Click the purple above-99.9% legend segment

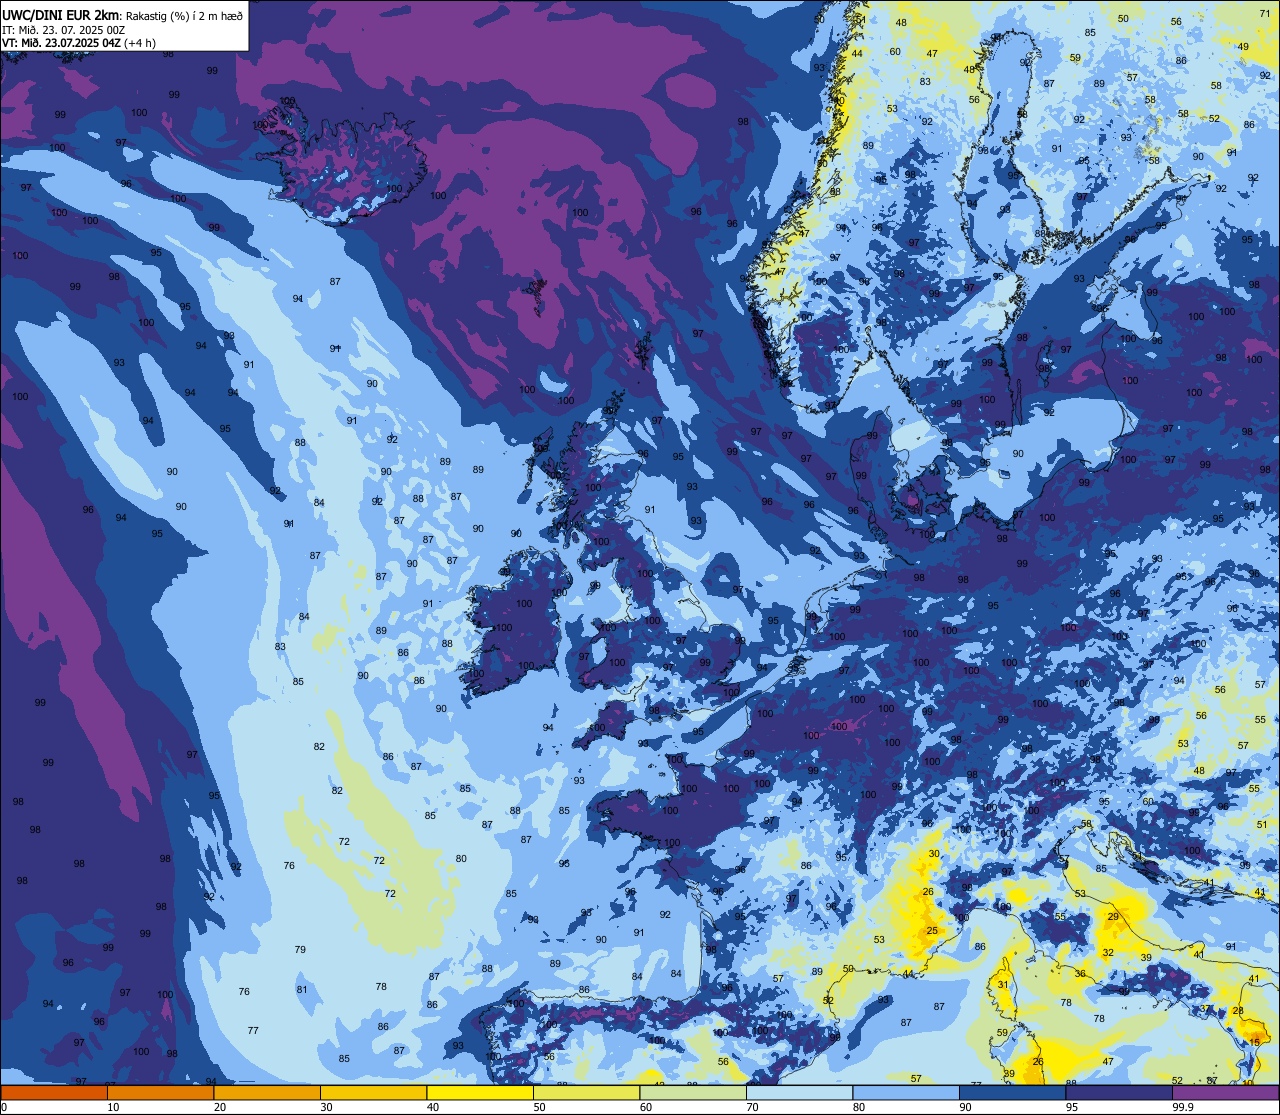[x=1225, y=1093]
